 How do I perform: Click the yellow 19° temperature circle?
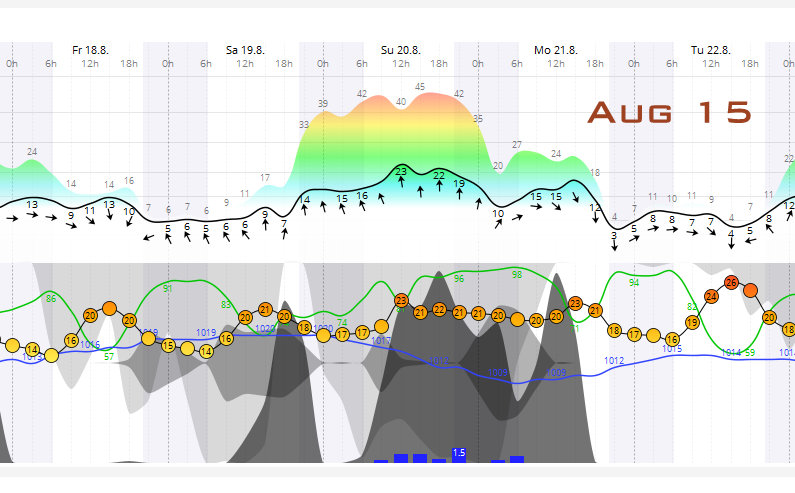coord(692,322)
